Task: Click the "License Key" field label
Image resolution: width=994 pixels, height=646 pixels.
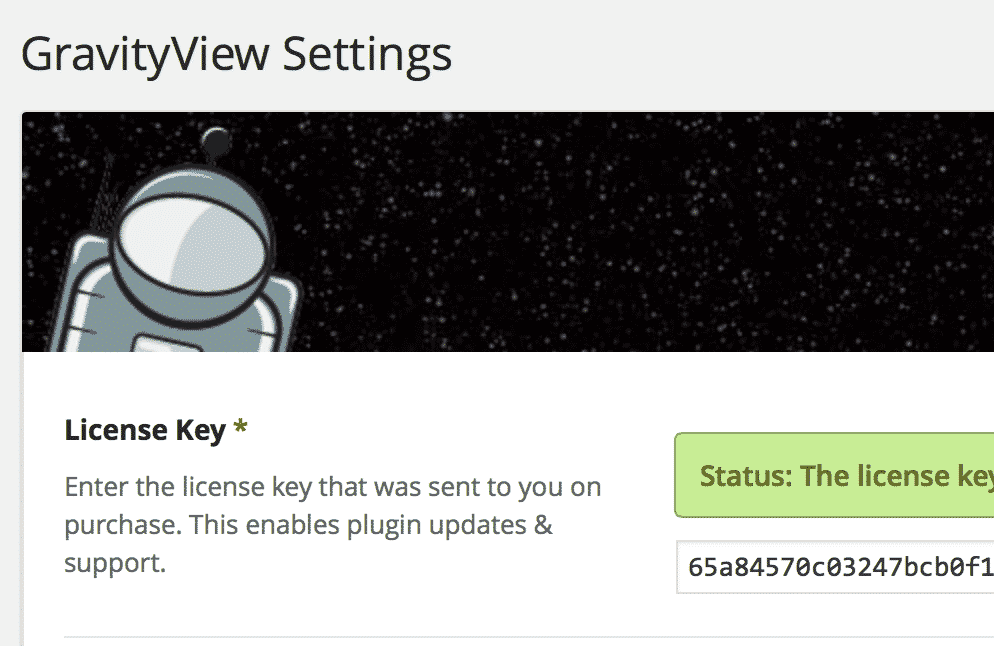Action: [x=145, y=430]
